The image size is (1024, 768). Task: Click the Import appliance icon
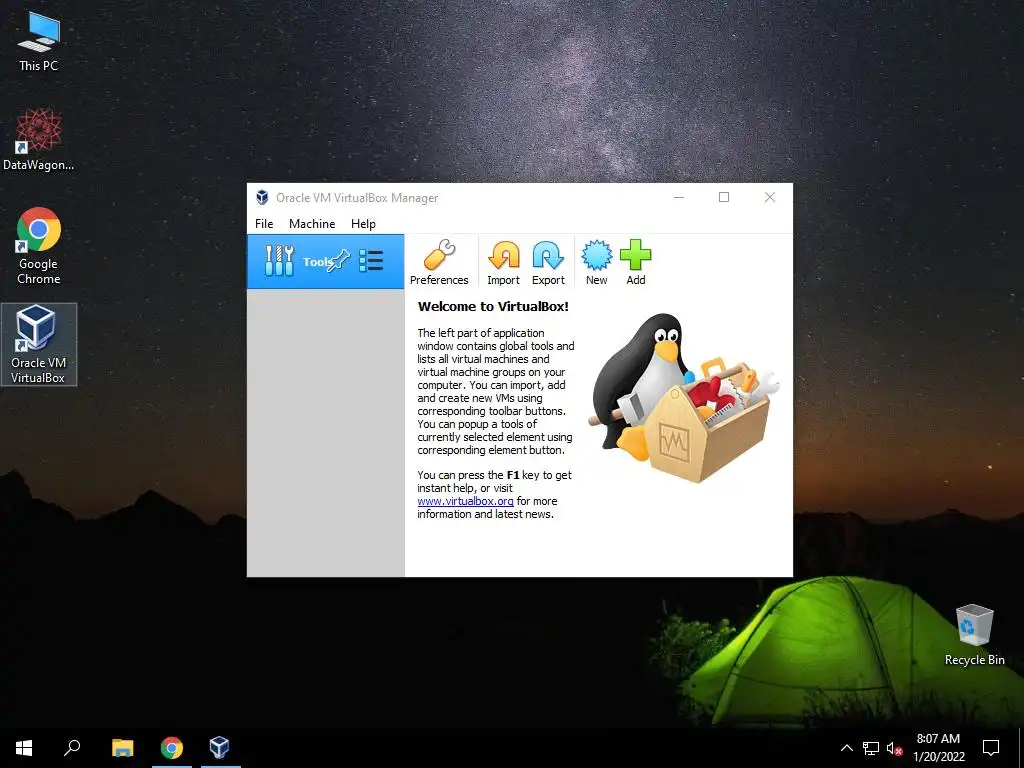coord(504,263)
